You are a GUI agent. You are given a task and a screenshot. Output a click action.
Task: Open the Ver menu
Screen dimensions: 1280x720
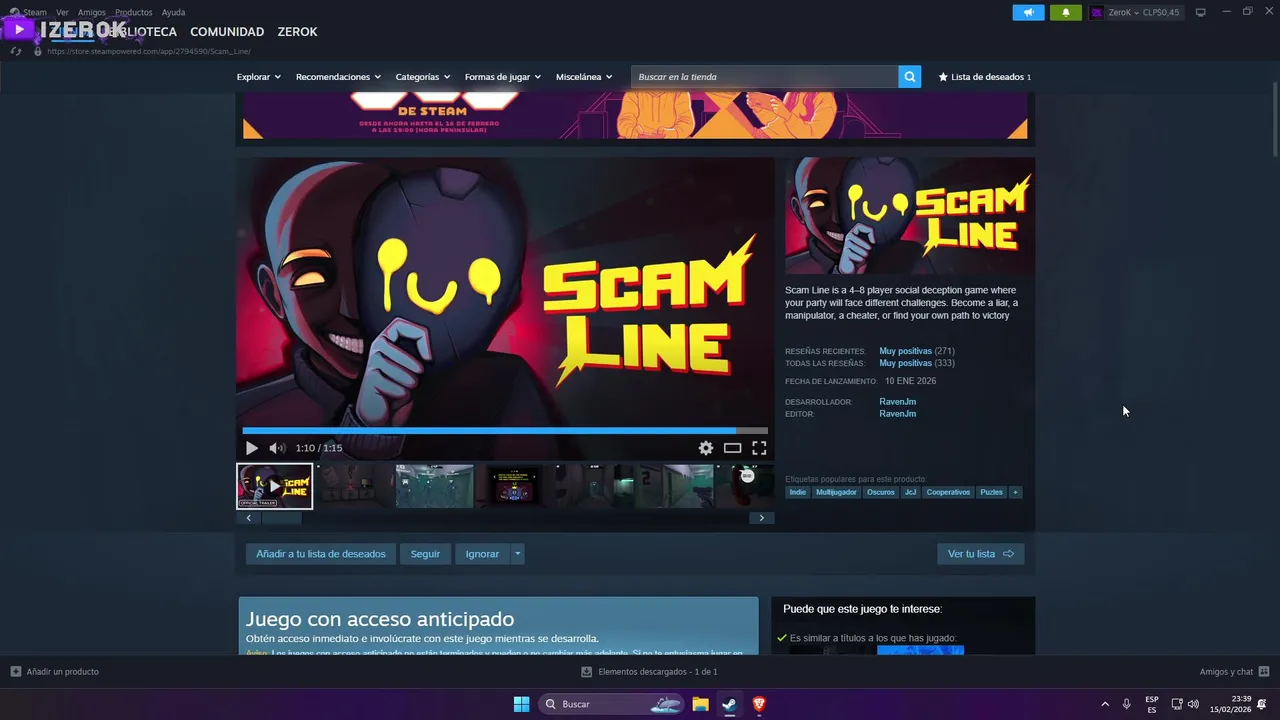(62, 13)
